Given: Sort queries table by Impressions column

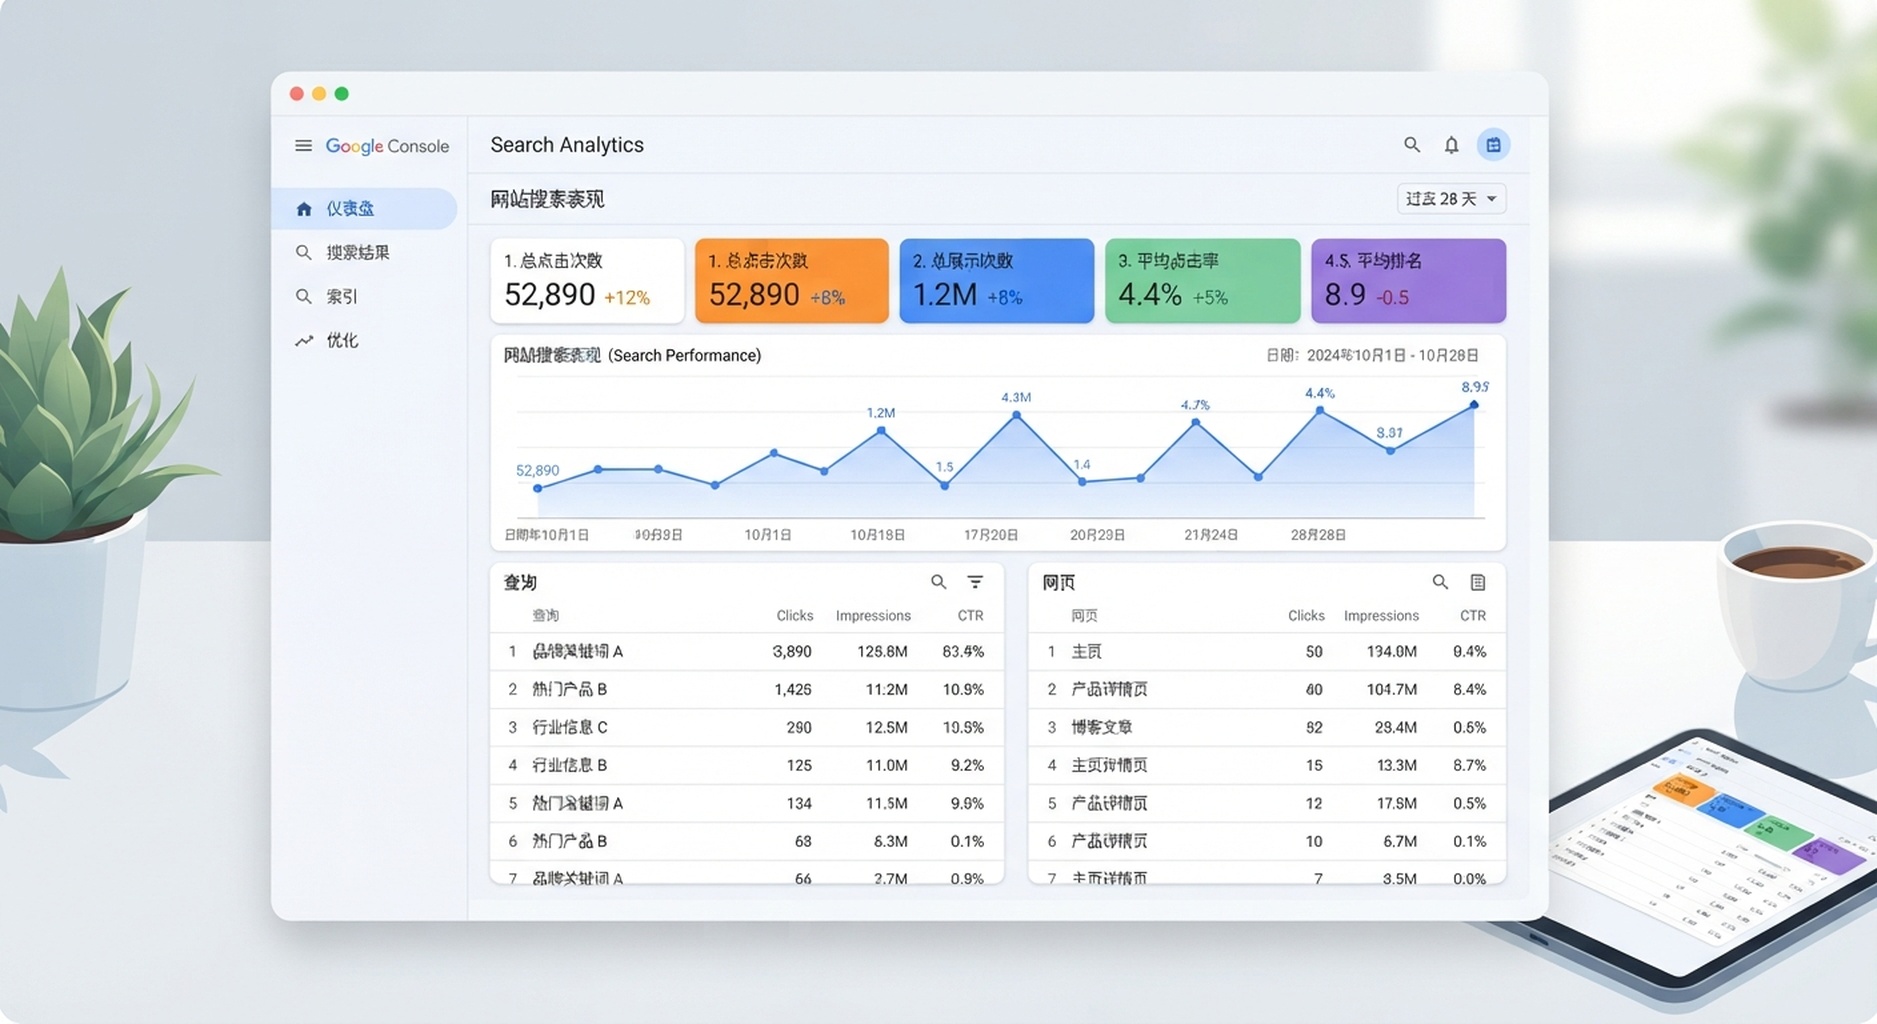Looking at the screenshot, I should coord(873,616).
